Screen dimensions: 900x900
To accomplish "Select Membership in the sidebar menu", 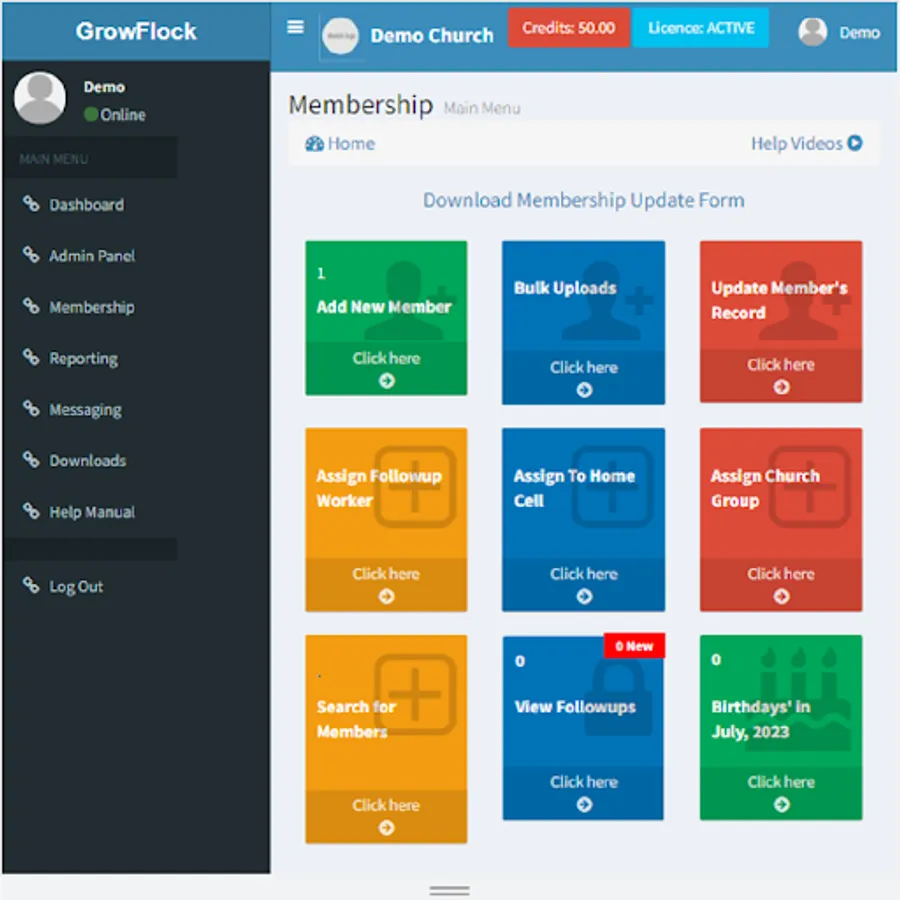I will [92, 307].
